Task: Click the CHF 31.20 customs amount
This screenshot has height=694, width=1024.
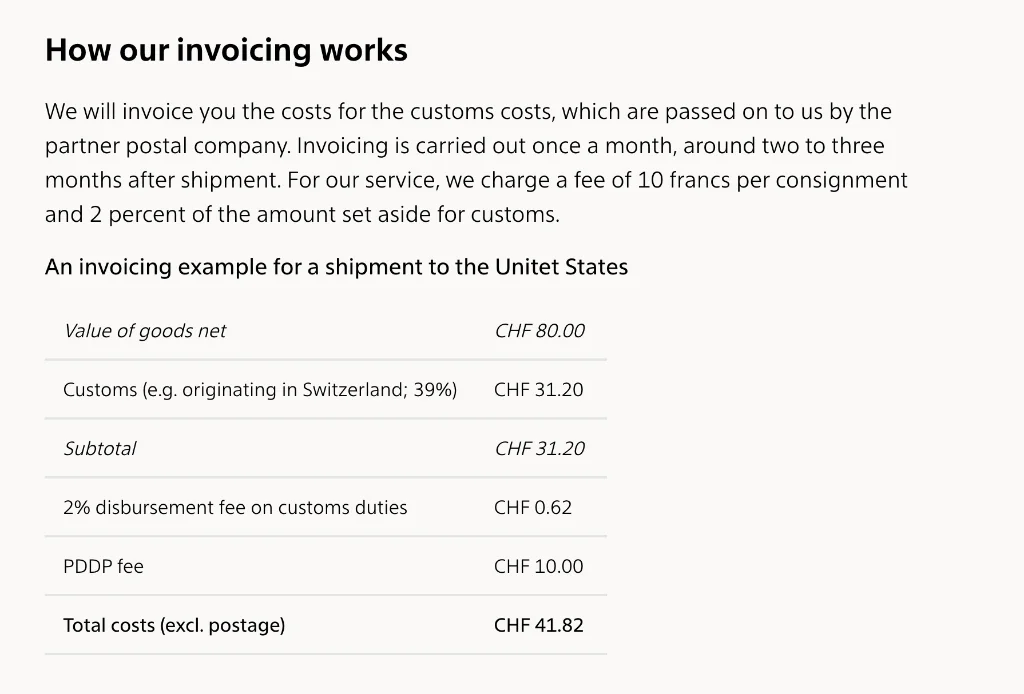Action: coord(538,390)
